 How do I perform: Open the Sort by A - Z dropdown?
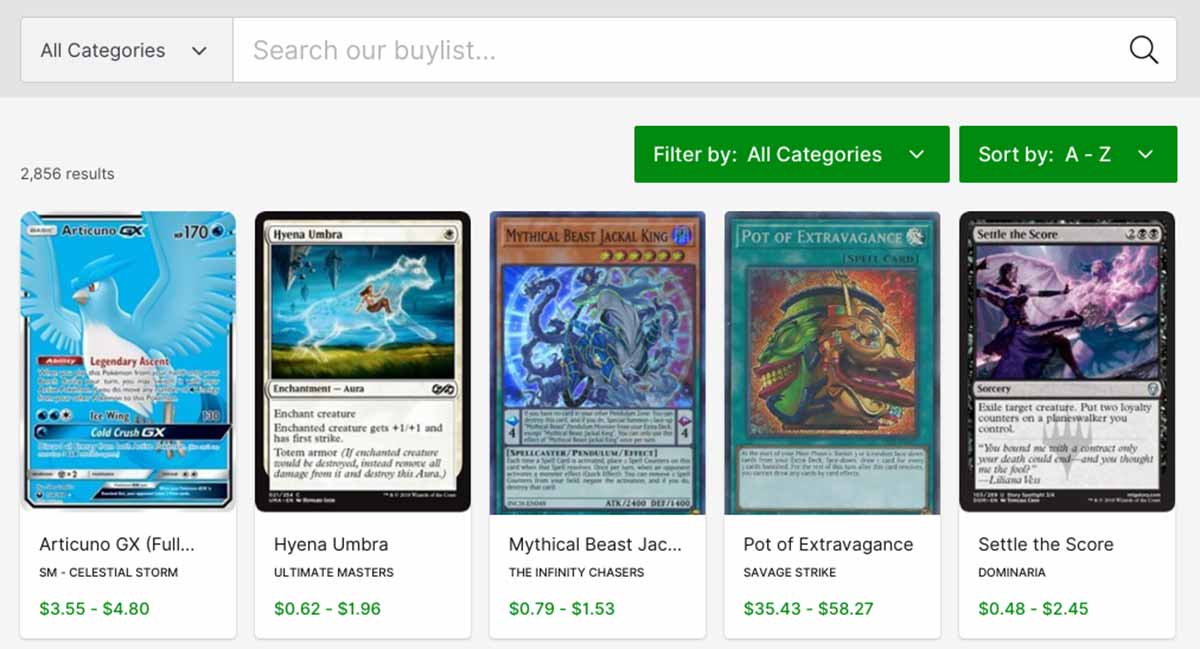1067,154
